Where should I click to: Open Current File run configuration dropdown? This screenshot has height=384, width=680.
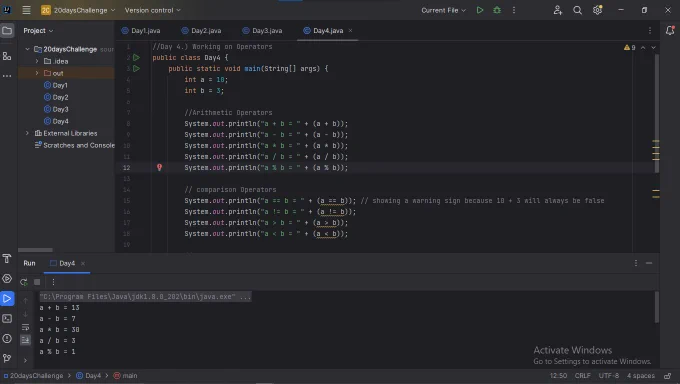(x=443, y=10)
